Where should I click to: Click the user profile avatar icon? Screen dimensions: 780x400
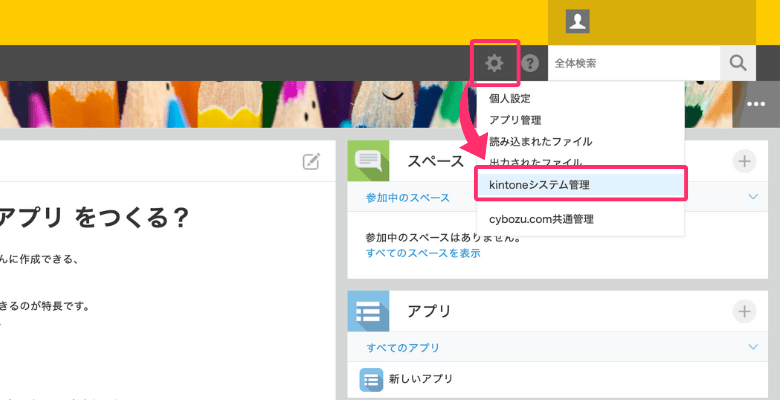pyautogui.click(x=577, y=21)
